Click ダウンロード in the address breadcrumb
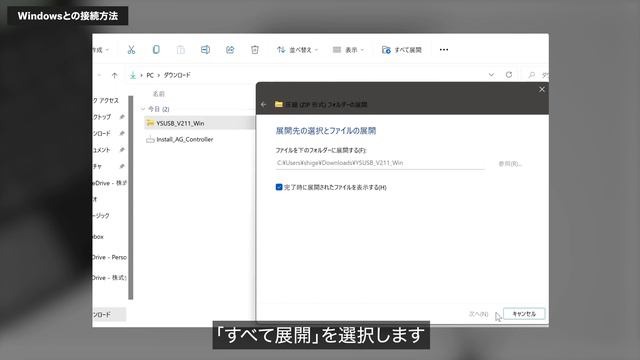The height and width of the screenshot is (360, 640). [177, 75]
